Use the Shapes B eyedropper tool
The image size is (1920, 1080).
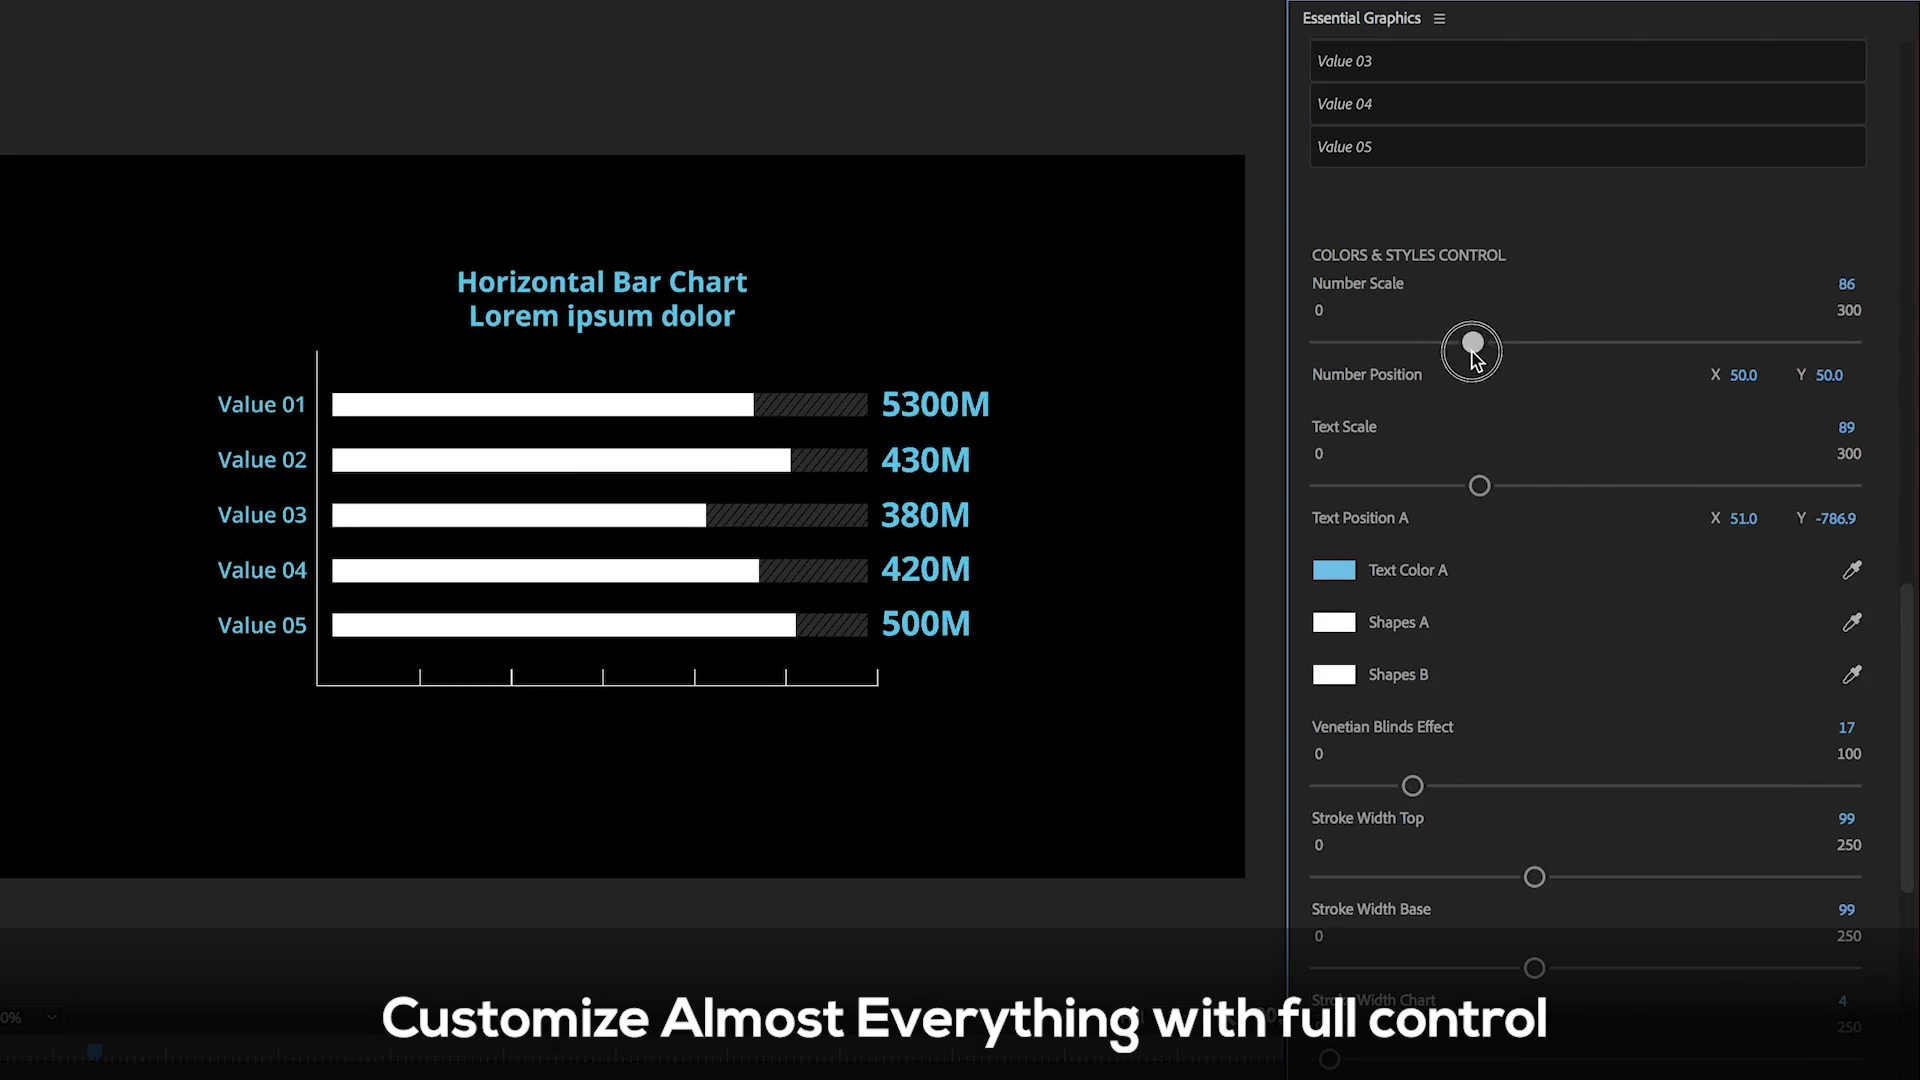(x=1852, y=674)
